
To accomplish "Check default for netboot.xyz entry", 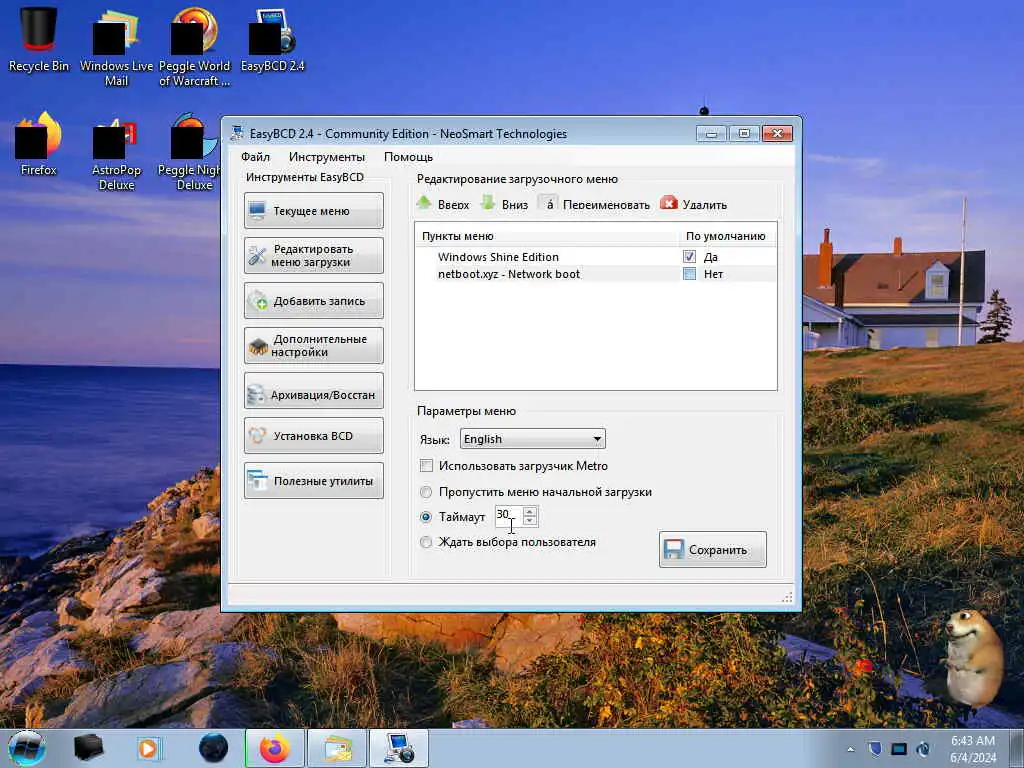I will 689,274.
